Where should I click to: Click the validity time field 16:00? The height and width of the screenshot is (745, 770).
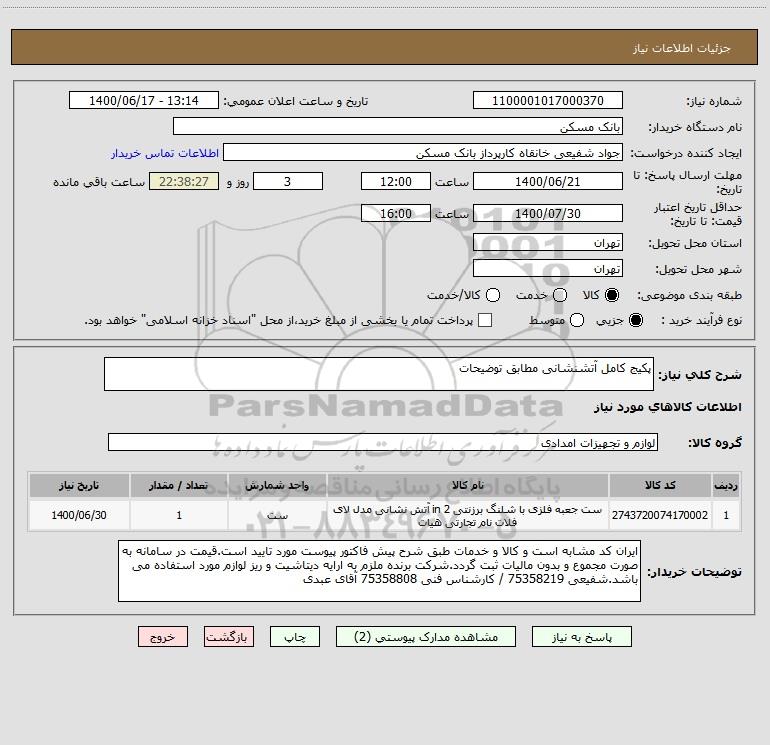(396, 213)
